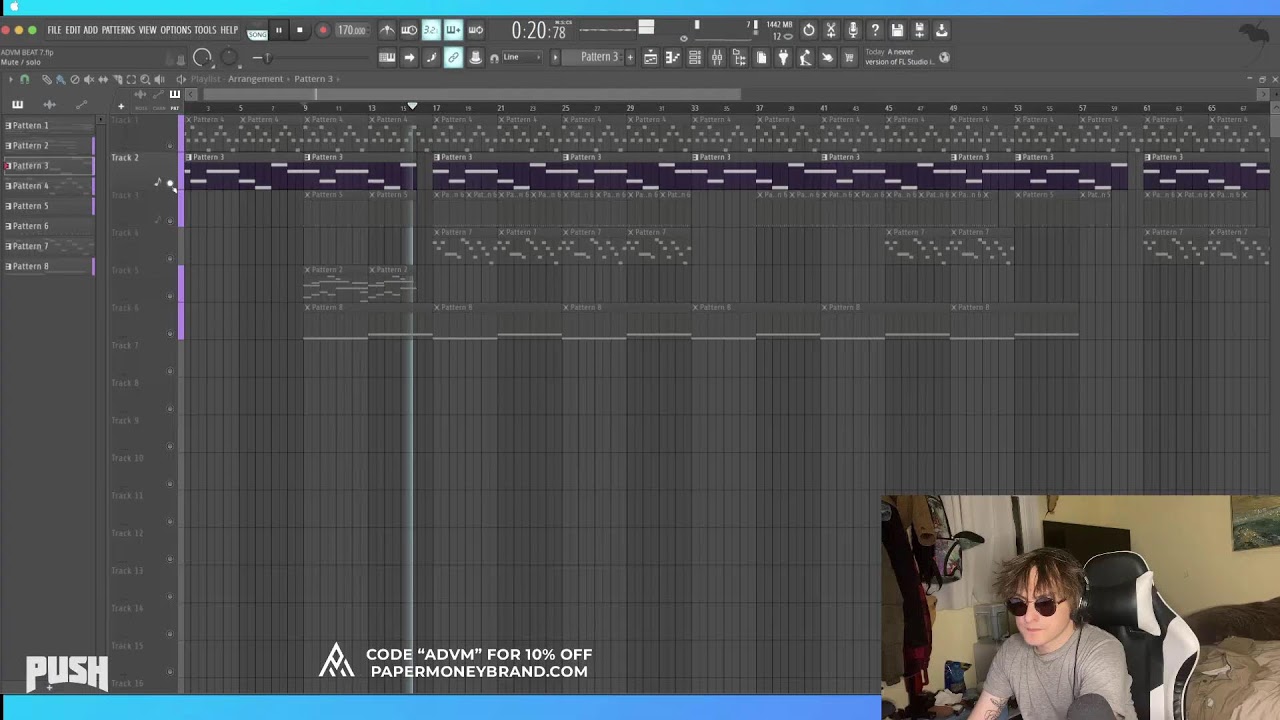
Task: Toggle wait for input before recording
Action: click(x=409, y=30)
